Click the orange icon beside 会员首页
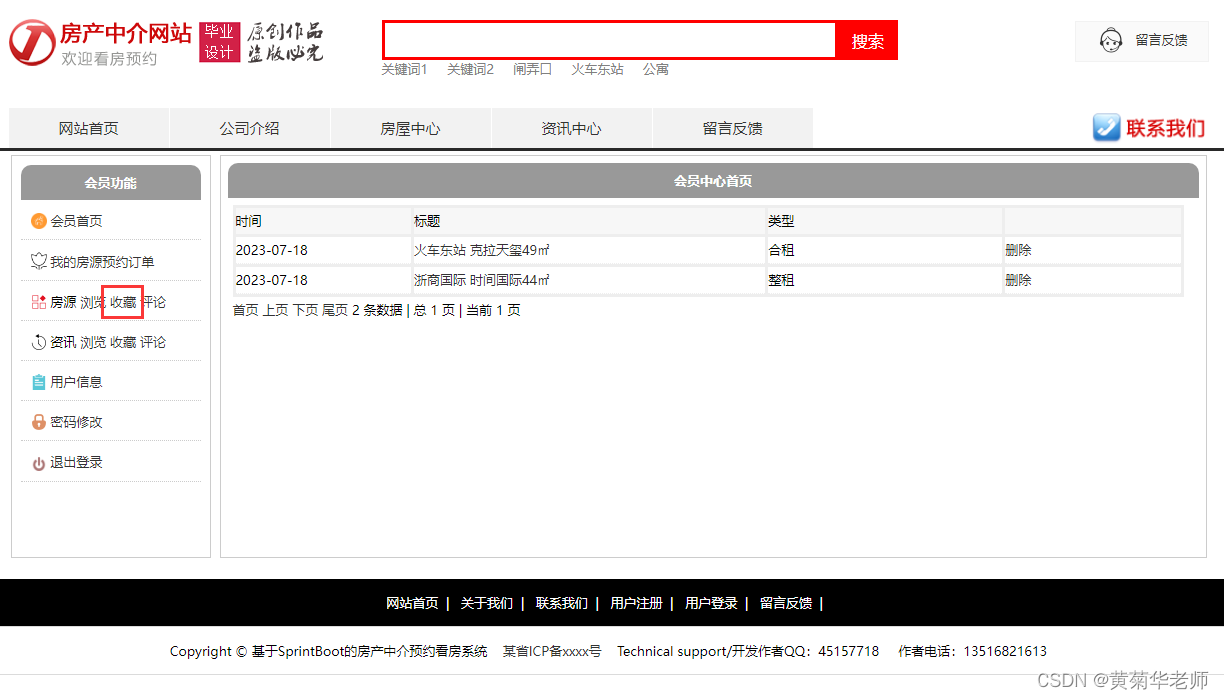 (x=39, y=221)
